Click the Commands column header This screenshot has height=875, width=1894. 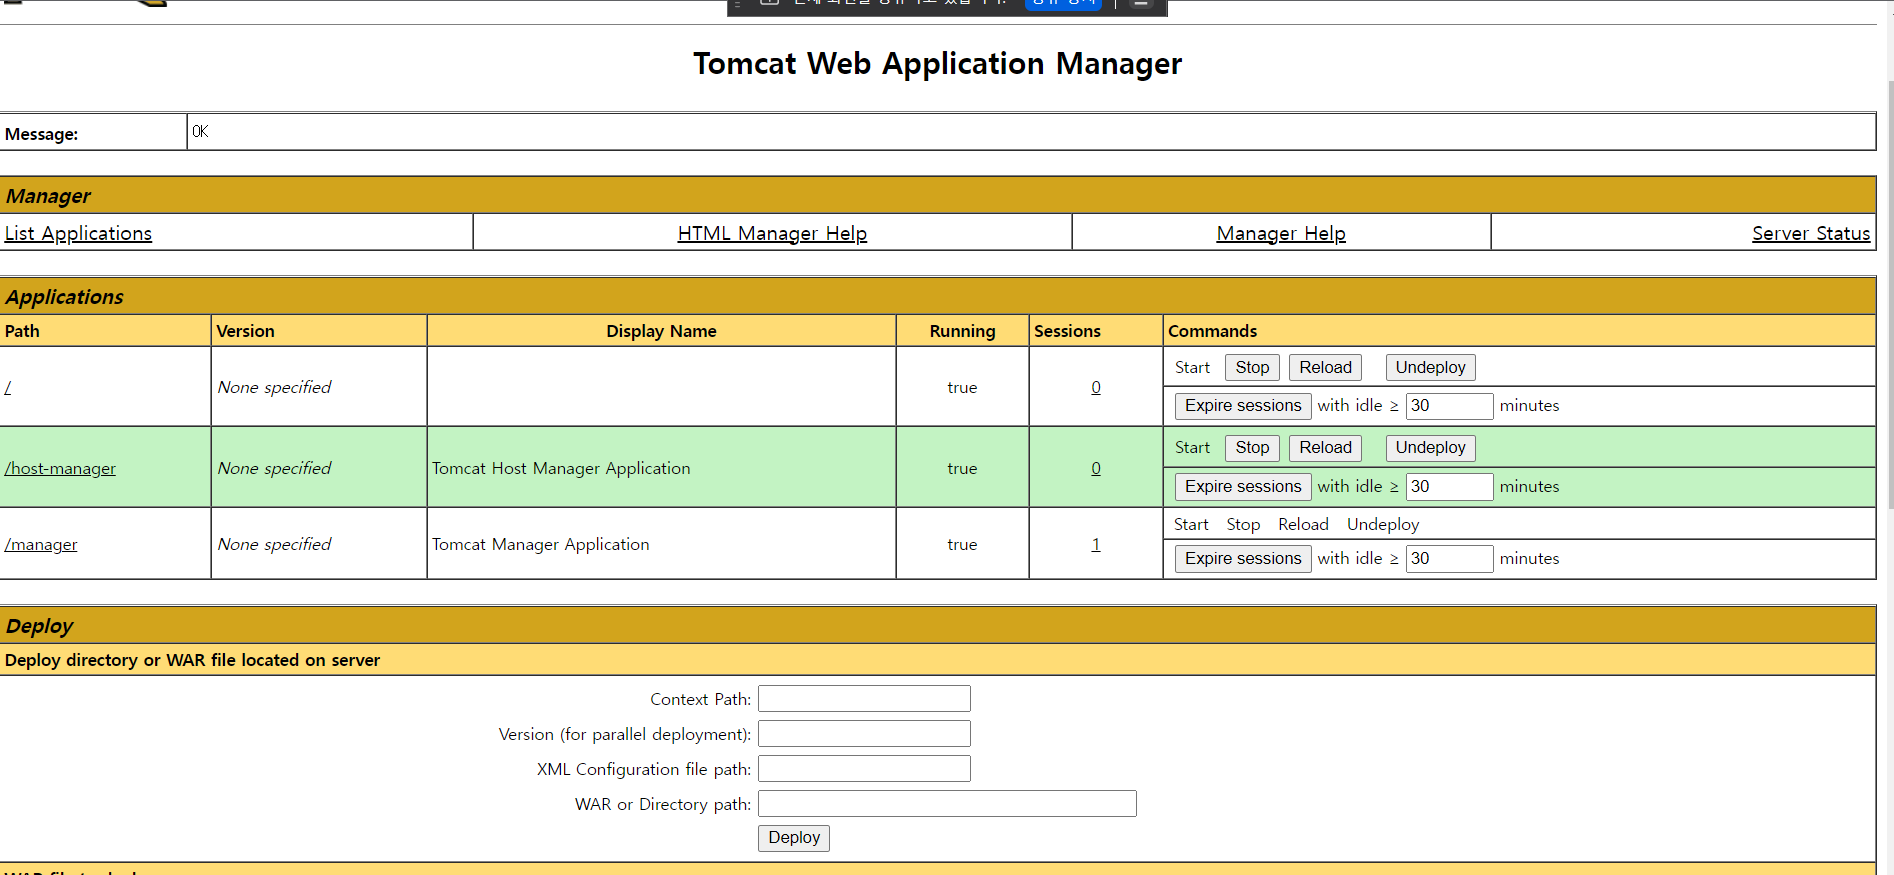coord(1212,331)
